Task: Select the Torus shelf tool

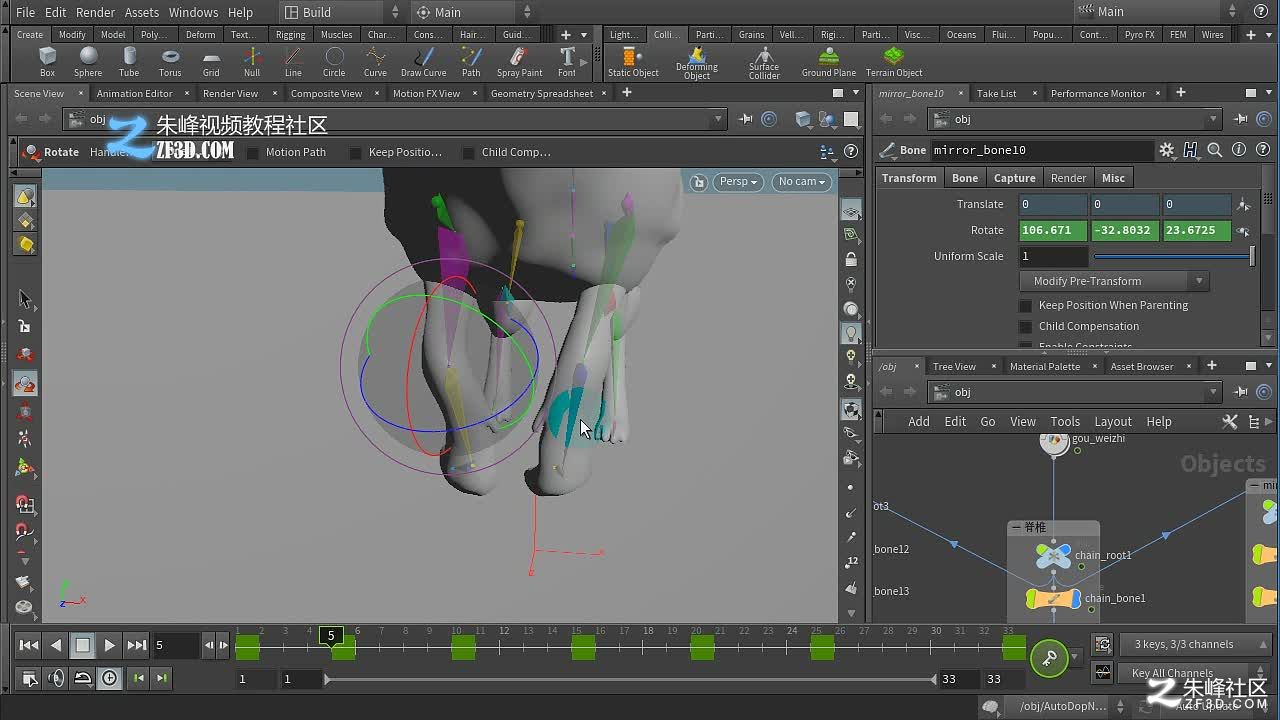Action: [170, 62]
